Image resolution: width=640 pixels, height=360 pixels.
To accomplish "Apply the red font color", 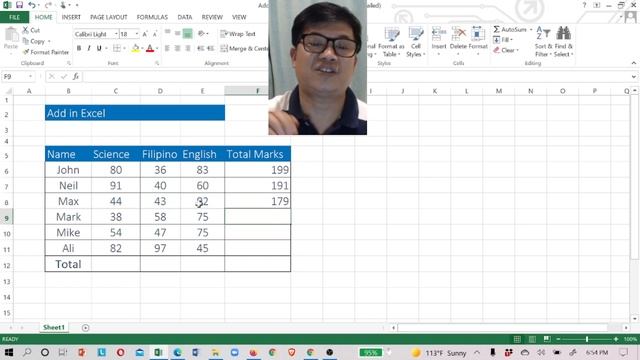I will 150,49.
